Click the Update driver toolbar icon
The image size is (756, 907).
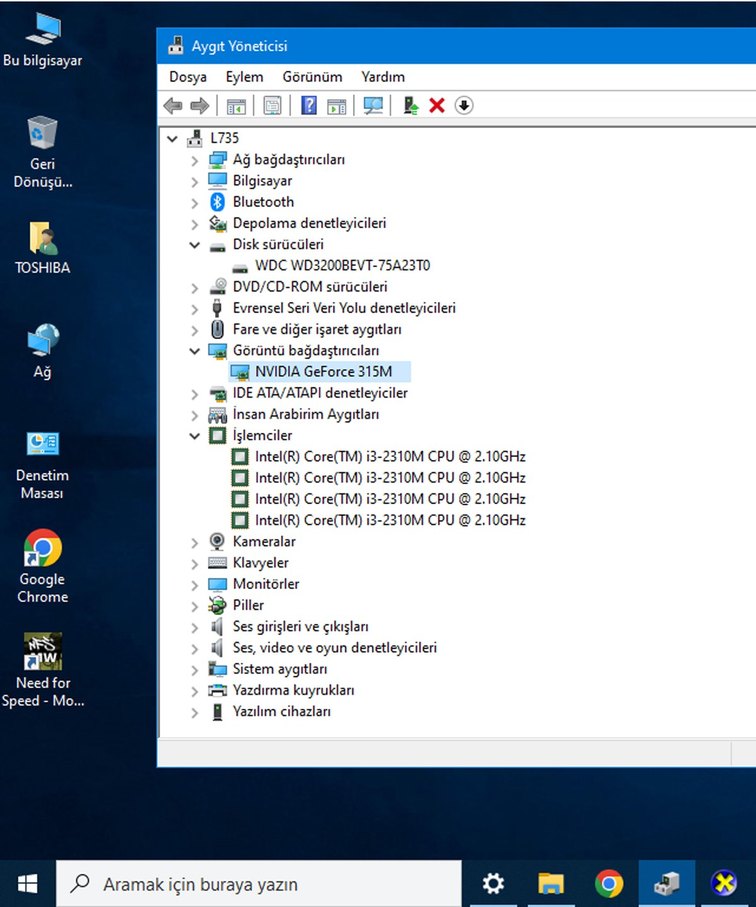click(411, 105)
